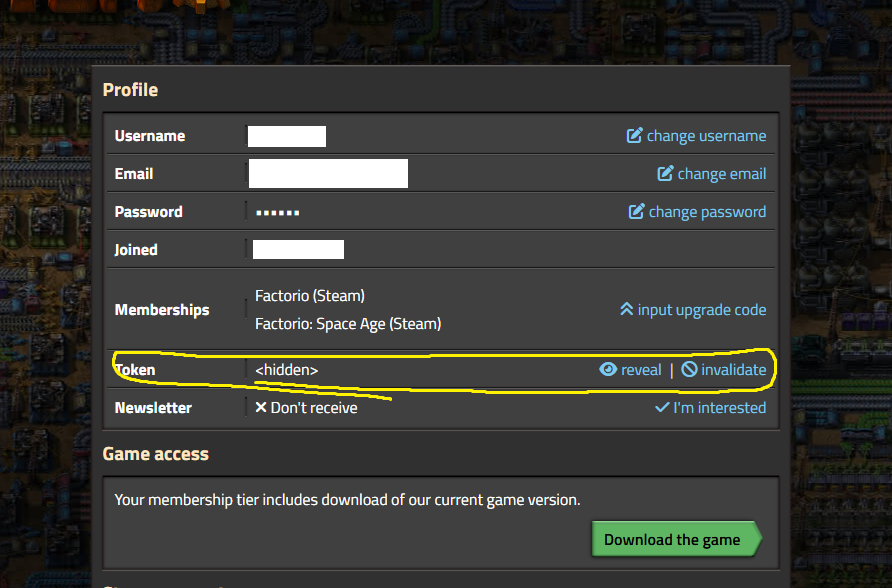This screenshot has width=892, height=588.
Task: Click the masked password dots
Action: click(x=278, y=213)
